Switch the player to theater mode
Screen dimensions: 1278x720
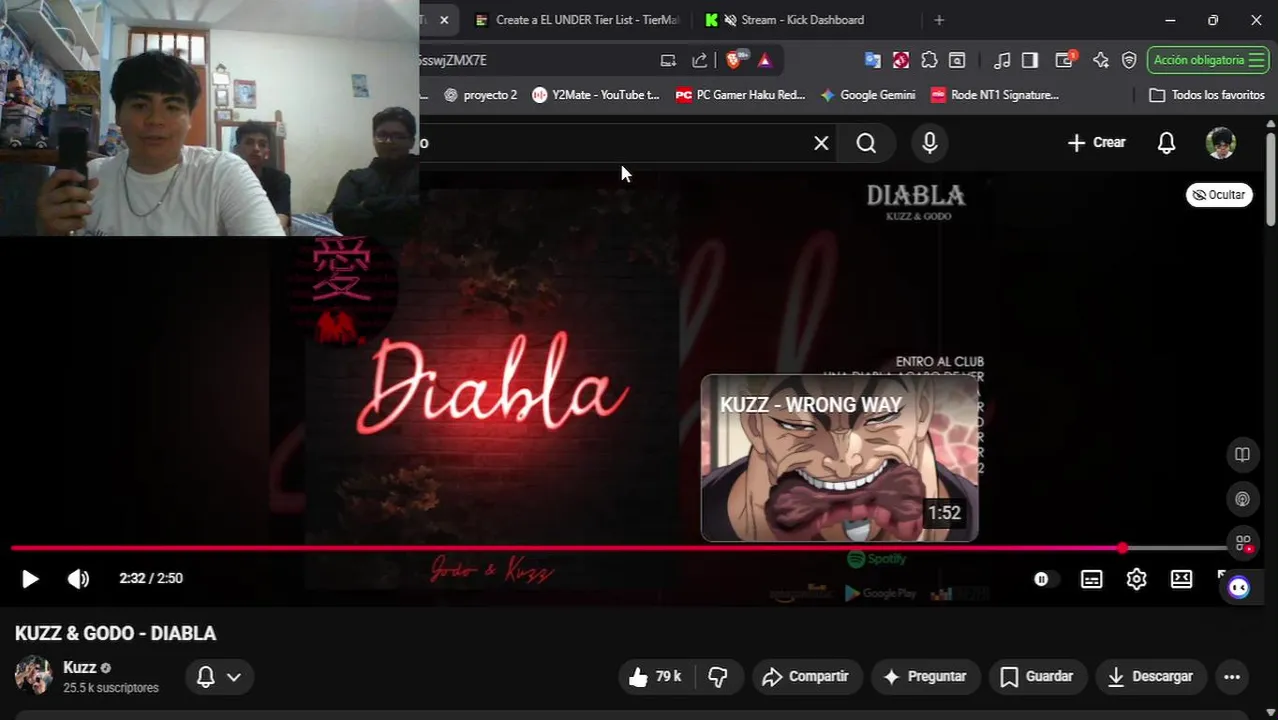click(1182, 579)
